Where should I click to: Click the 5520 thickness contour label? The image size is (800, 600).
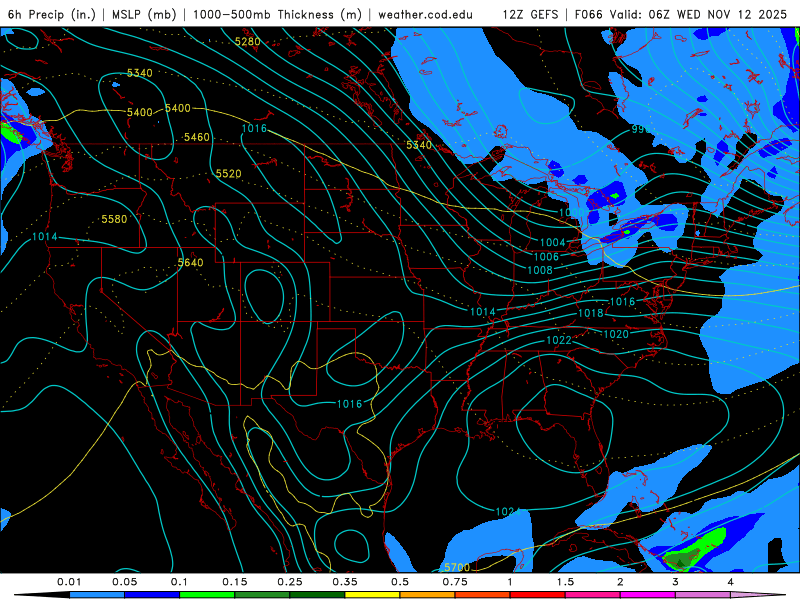[228, 174]
